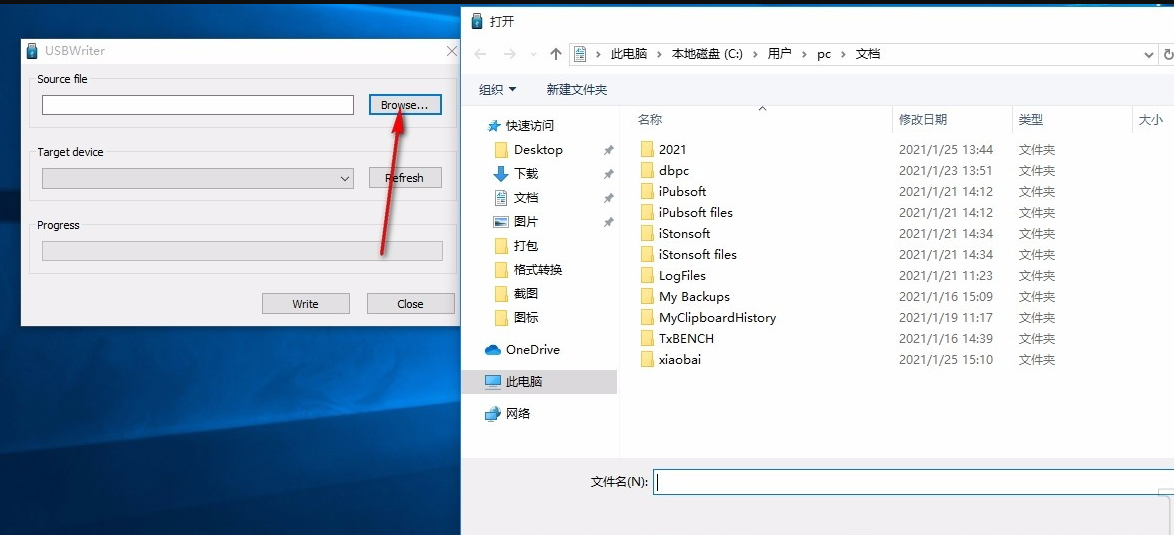Click the back arrow in Open dialog
This screenshot has width=1174, height=535.
click(x=481, y=54)
